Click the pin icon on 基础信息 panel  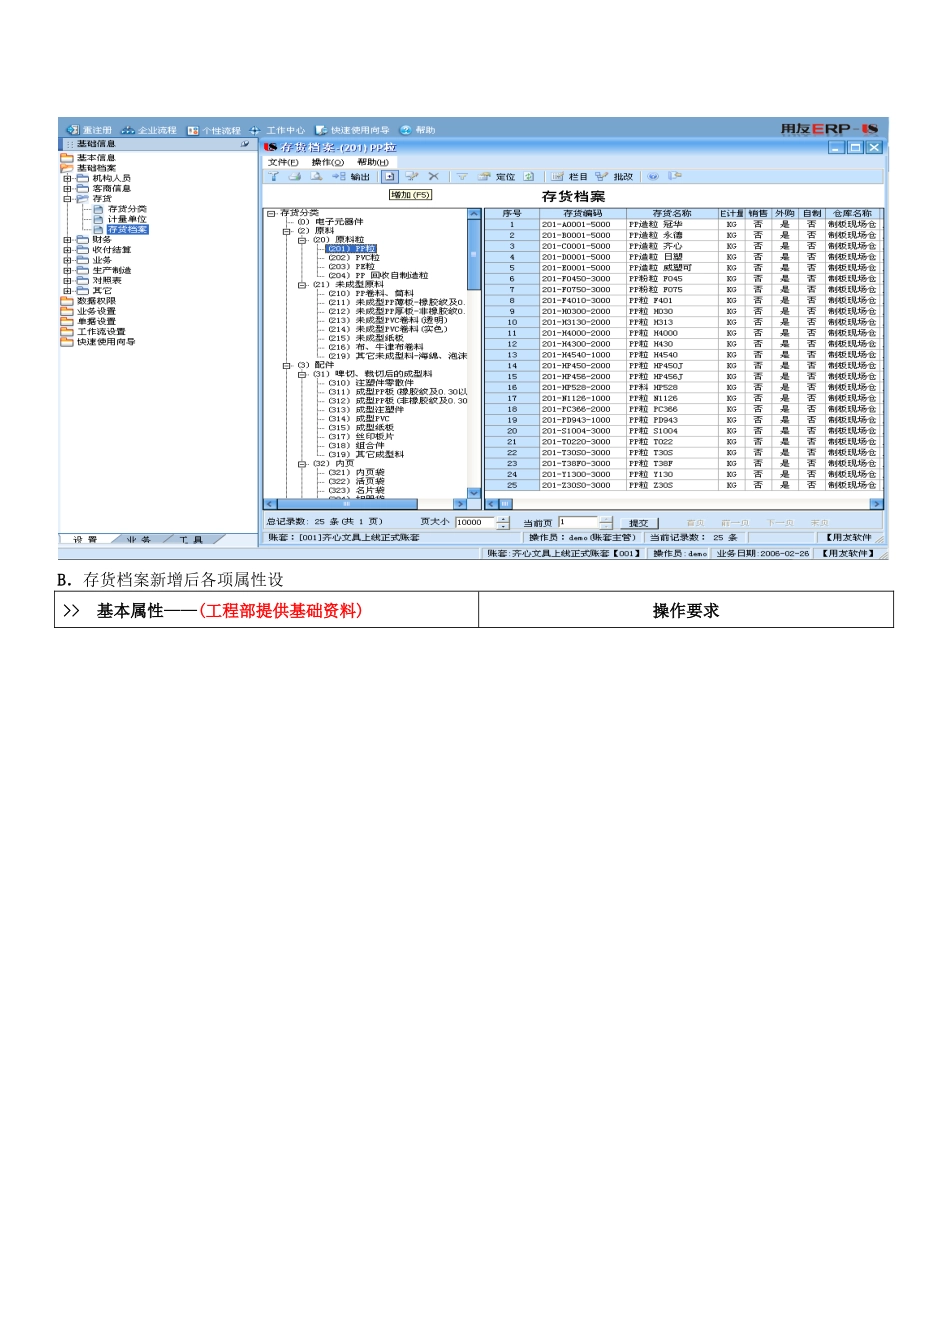(x=245, y=144)
